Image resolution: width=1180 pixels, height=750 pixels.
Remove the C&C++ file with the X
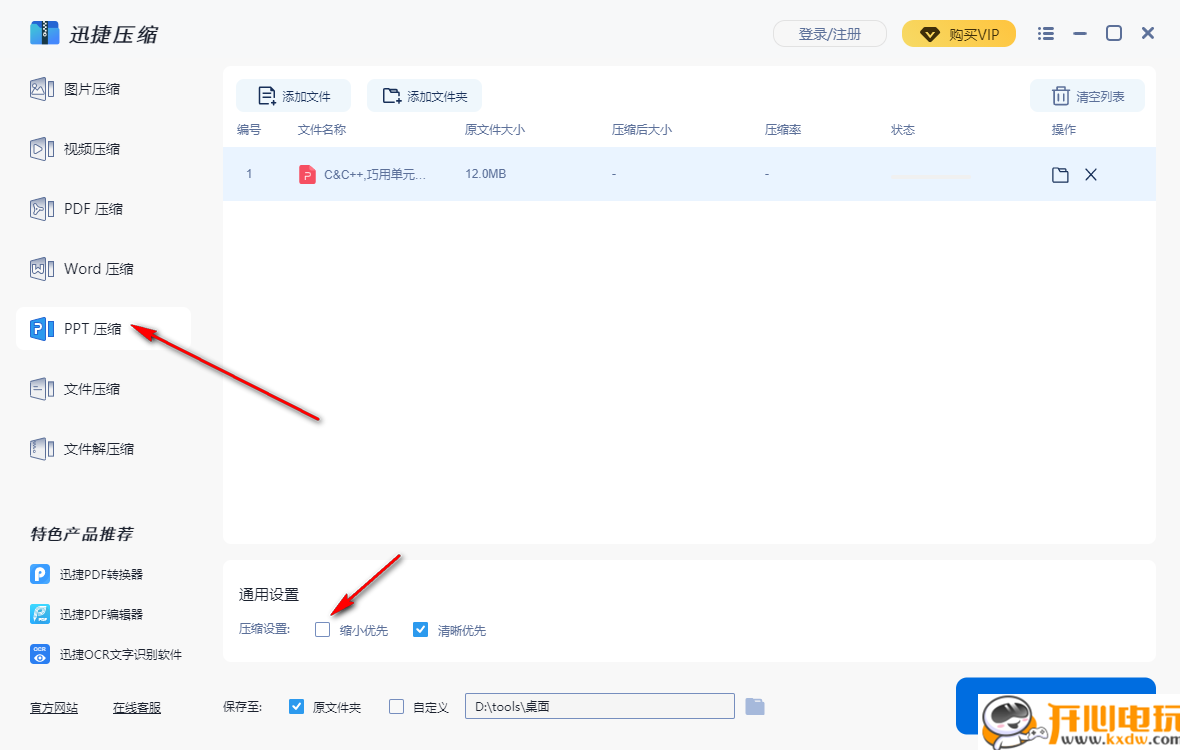point(1091,174)
